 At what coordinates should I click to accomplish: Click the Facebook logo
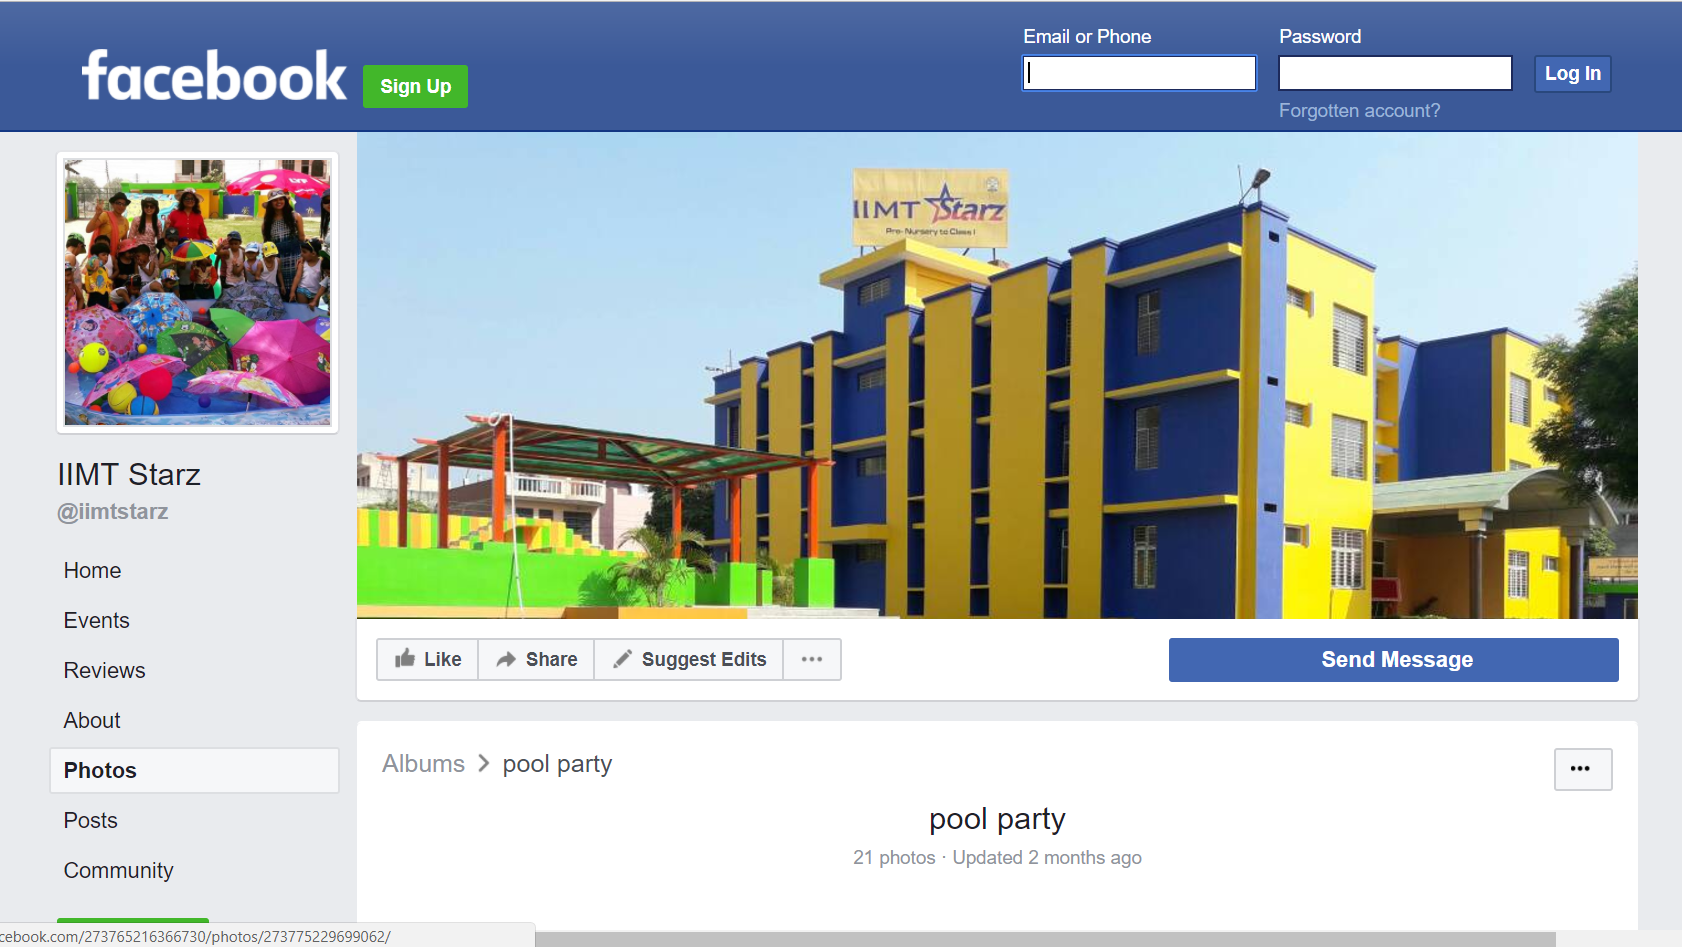(214, 76)
